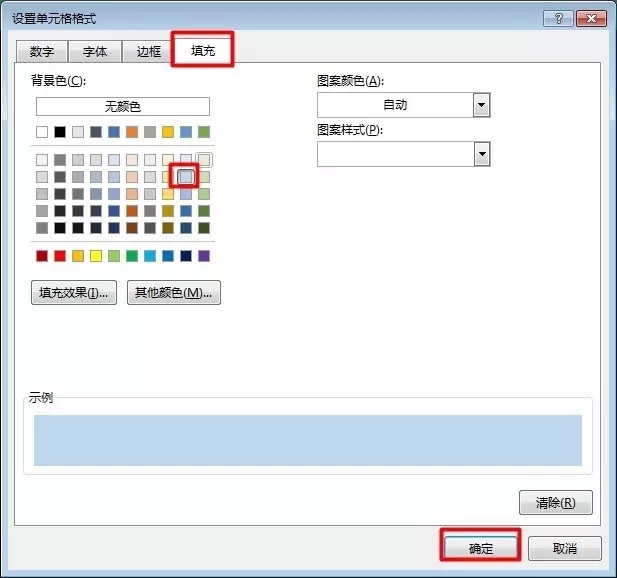The height and width of the screenshot is (578, 617).
Task: Switch to the 数字 tab
Action: pyautogui.click(x=42, y=51)
